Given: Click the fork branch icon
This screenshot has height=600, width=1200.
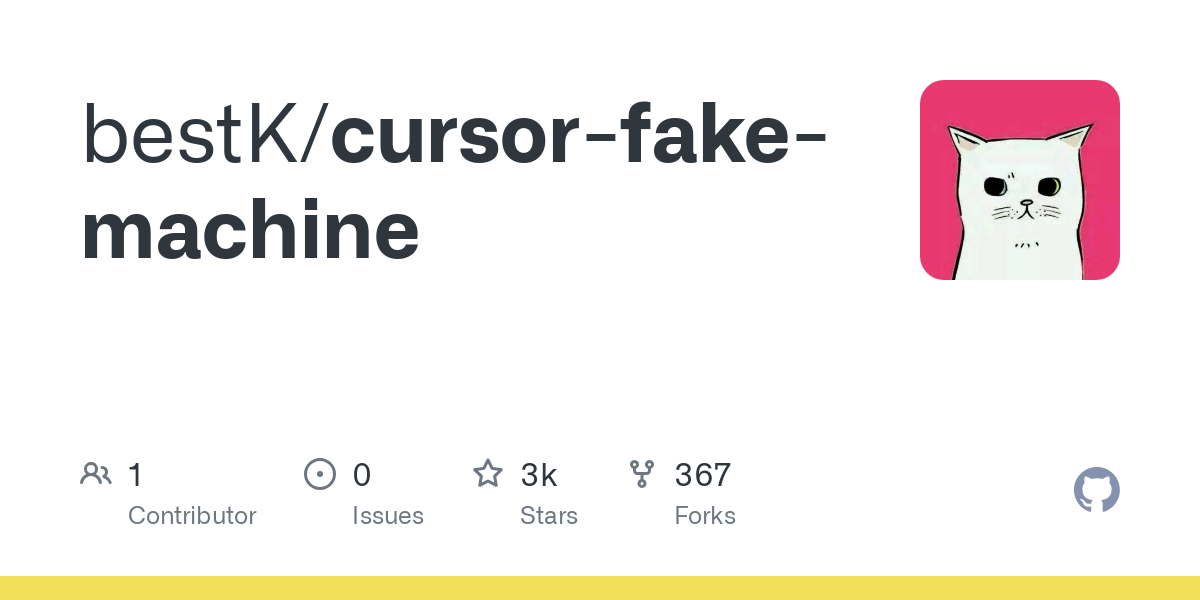Looking at the screenshot, I should click(642, 473).
